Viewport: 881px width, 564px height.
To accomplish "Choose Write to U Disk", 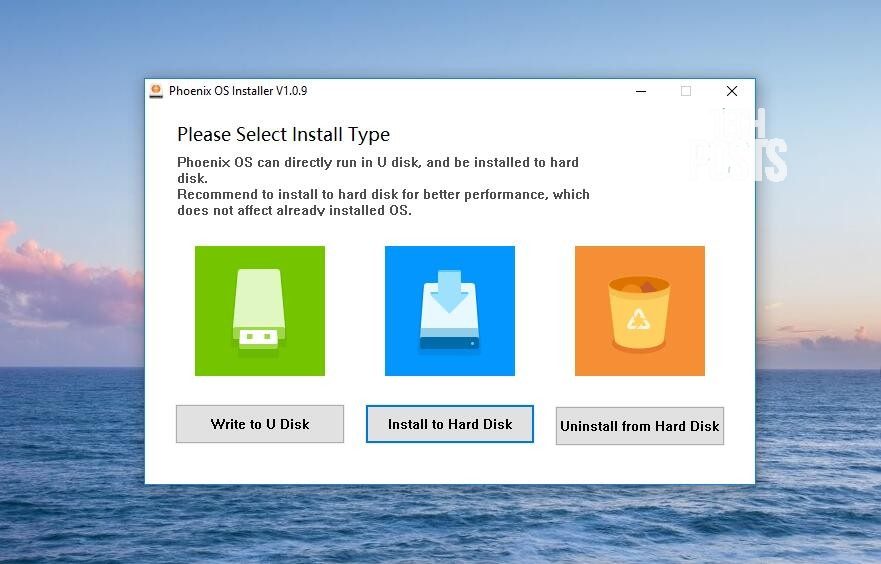I will [x=260, y=424].
